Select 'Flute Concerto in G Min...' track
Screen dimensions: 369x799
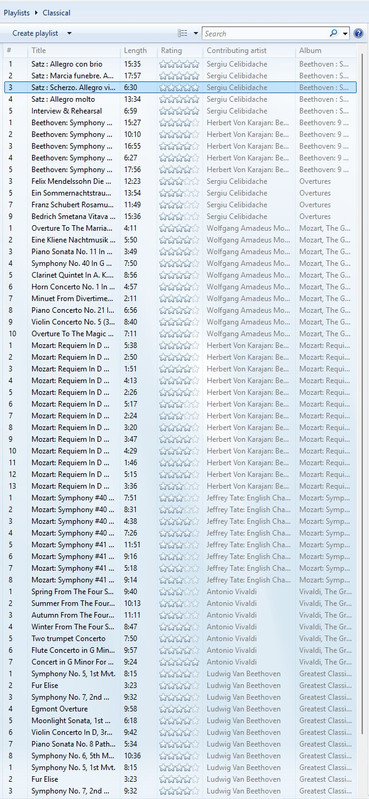click(x=180, y=650)
